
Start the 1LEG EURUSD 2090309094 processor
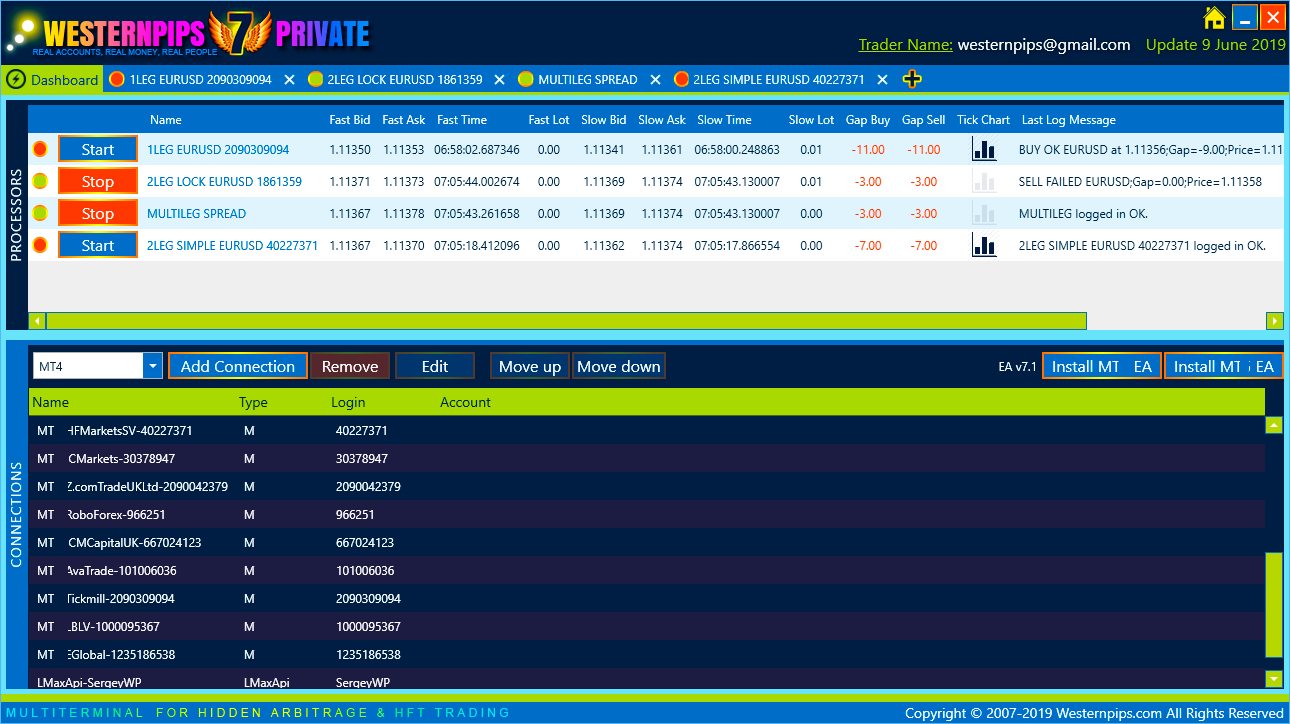pyautogui.click(x=98, y=149)
